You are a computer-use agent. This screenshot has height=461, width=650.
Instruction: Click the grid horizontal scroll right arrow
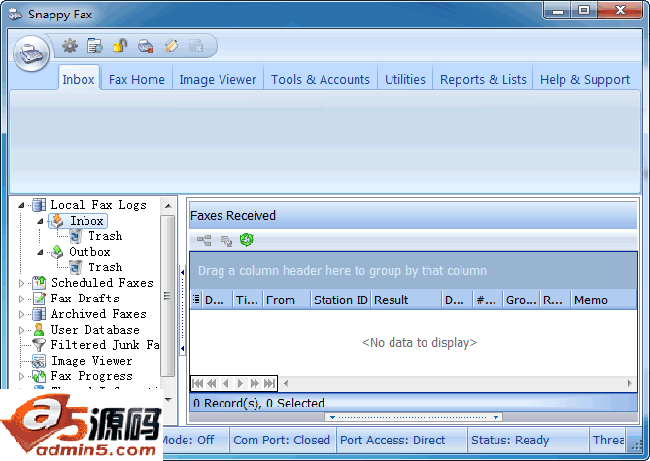point(630,383)
